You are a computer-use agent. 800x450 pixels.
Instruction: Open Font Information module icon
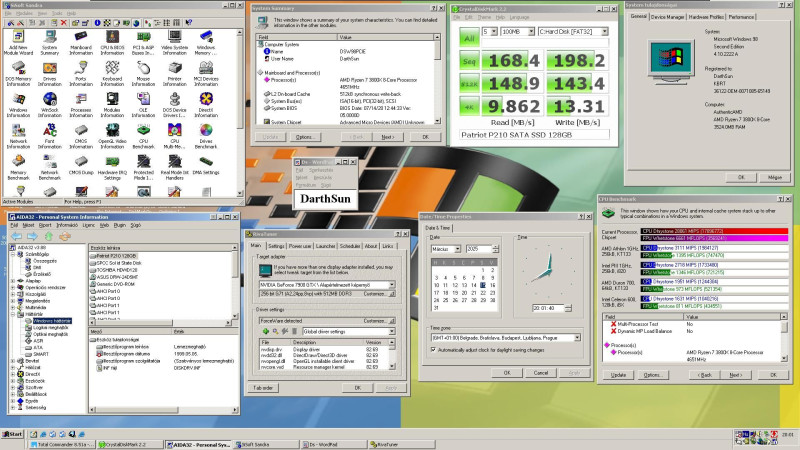pyautogui.click(x=49, y=137)
